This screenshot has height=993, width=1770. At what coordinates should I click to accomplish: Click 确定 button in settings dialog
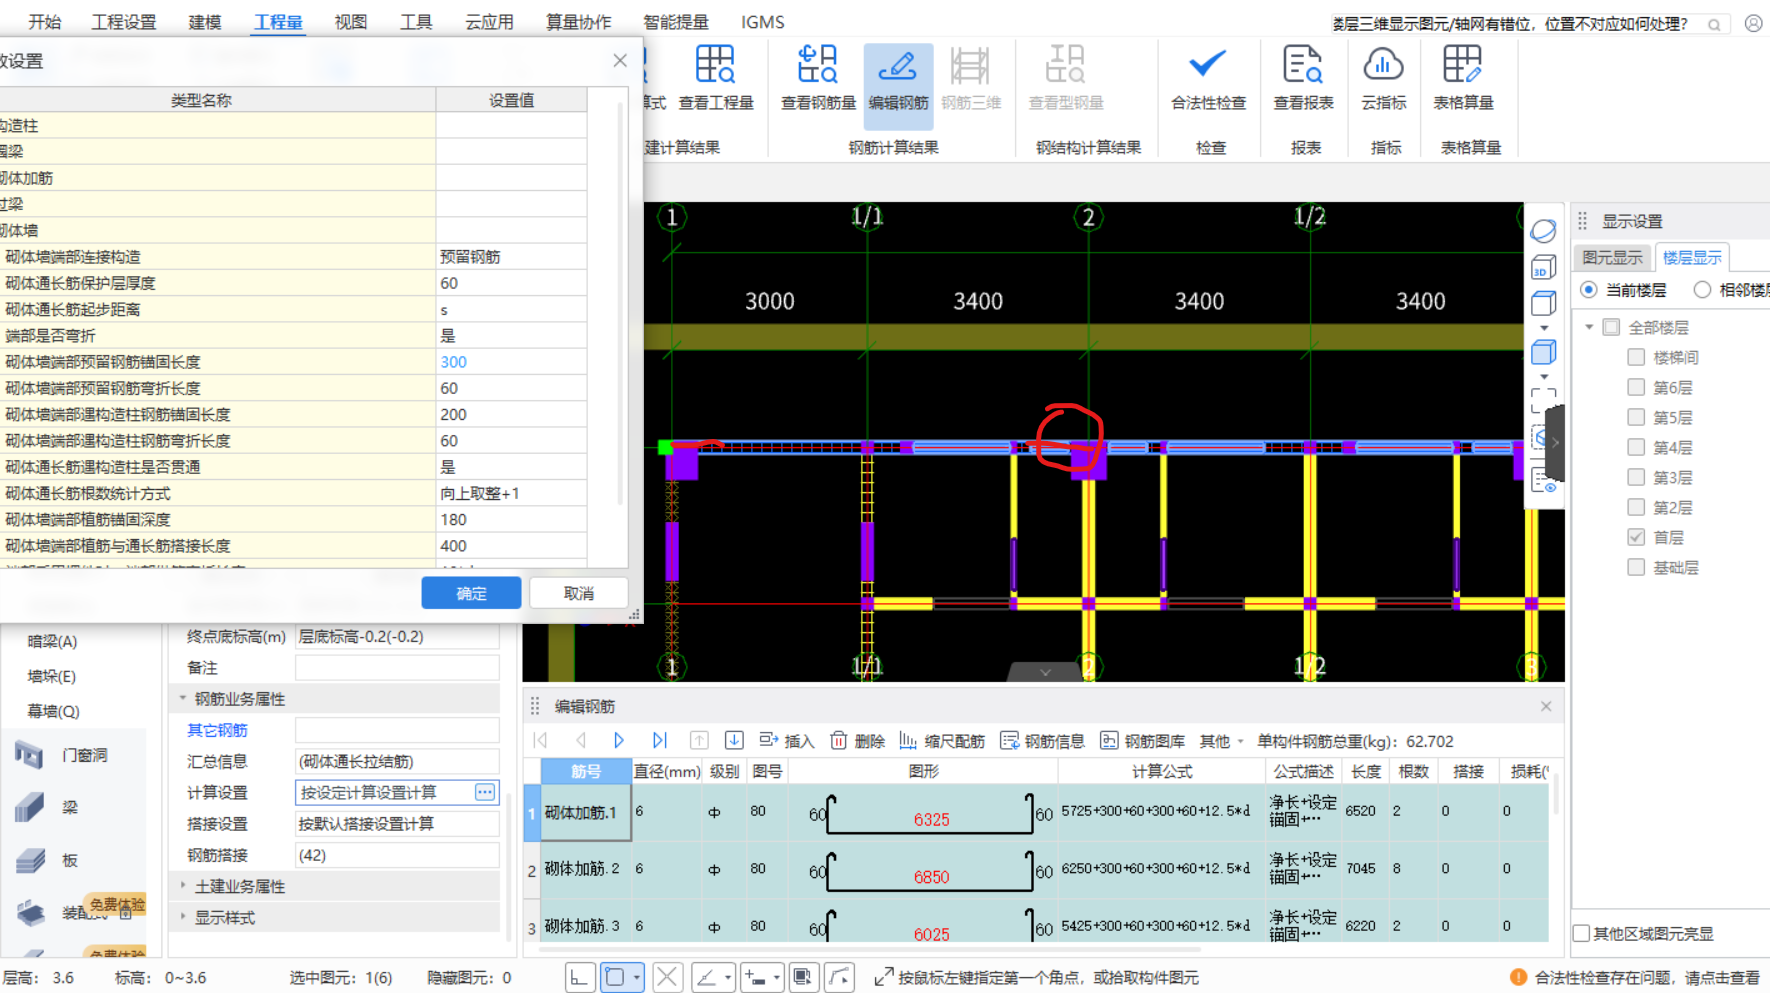coord(471,593)
